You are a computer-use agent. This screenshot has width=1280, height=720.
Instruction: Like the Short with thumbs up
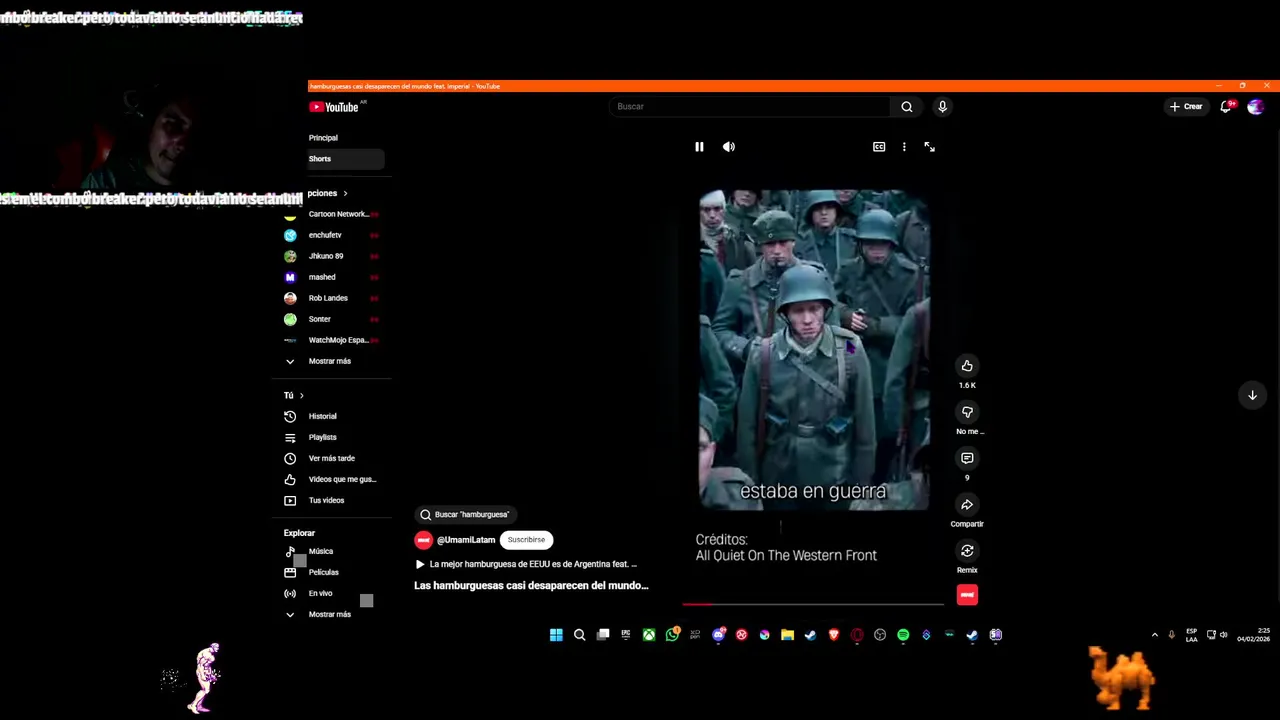(x=967, y=366)
